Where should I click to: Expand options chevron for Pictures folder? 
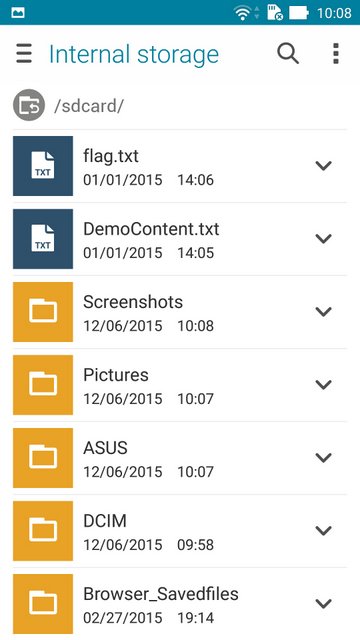click(x=323, y=384)
